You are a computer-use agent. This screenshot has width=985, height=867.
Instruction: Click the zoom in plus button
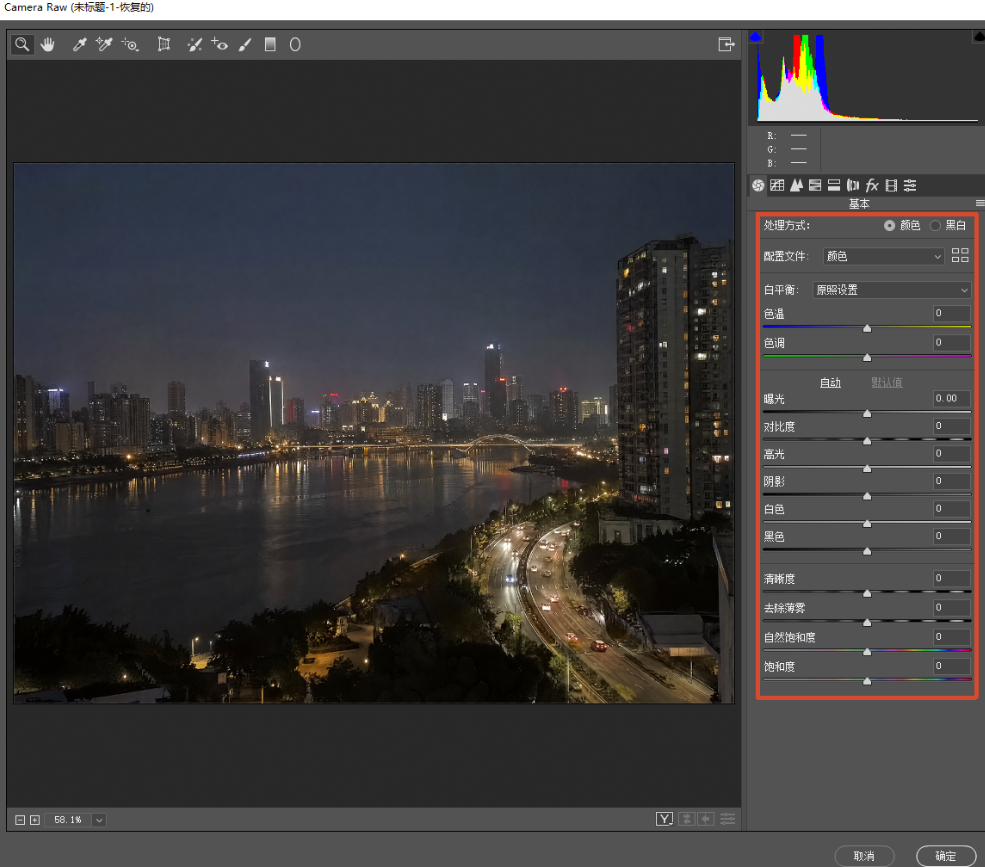[35, 820]
